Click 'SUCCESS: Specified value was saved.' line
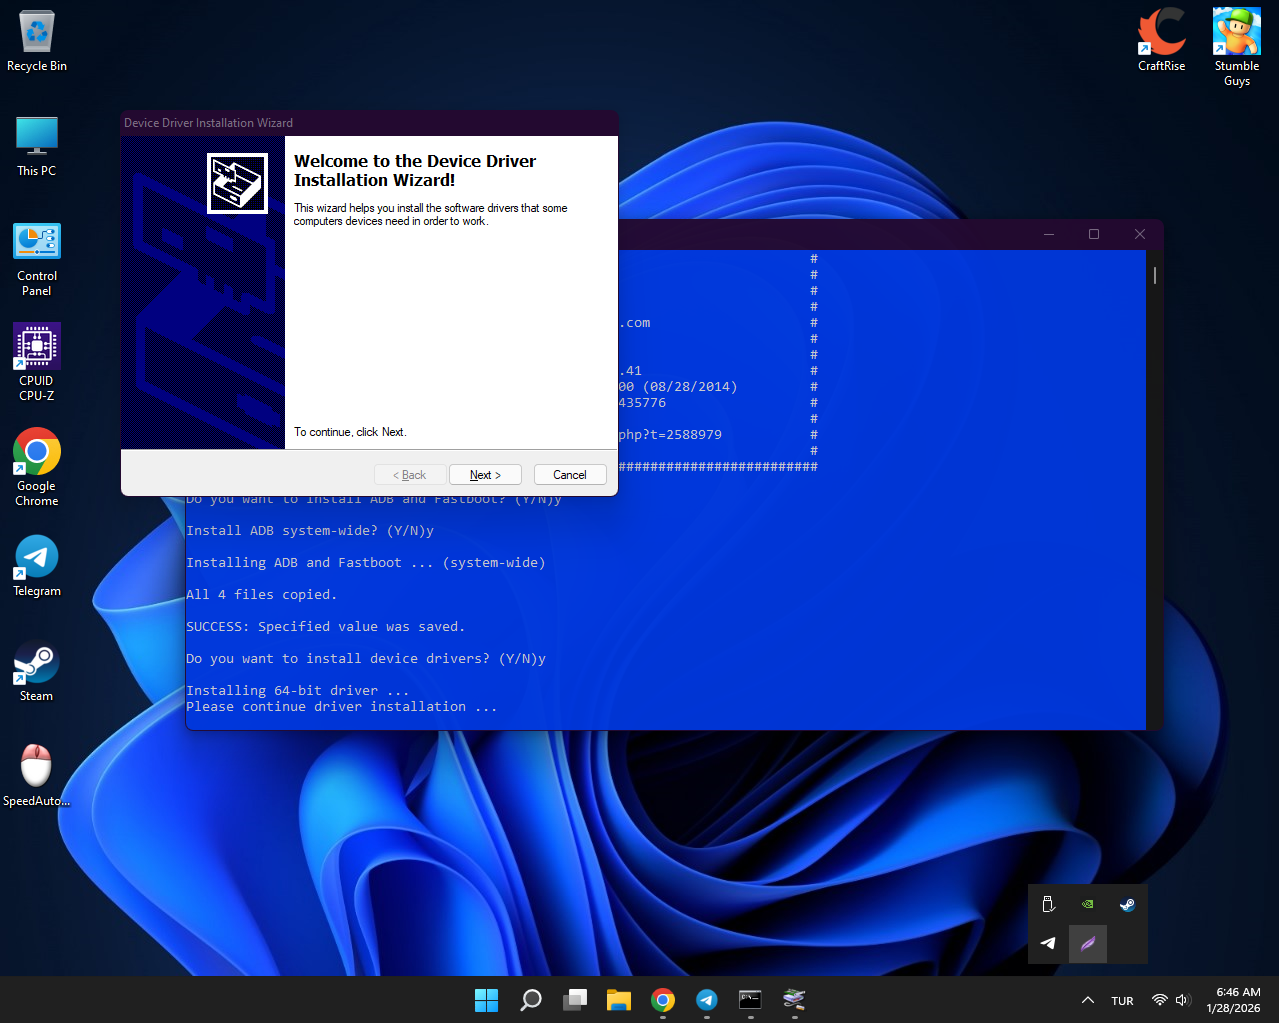 point(326,627)
